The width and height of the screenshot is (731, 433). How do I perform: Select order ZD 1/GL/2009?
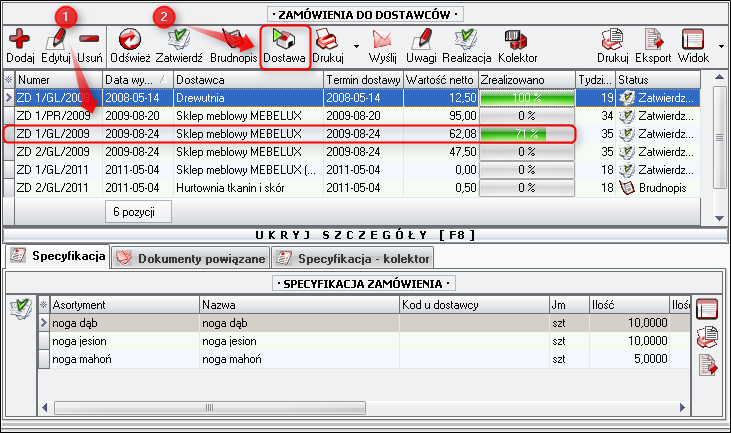[x=352, y=134]
